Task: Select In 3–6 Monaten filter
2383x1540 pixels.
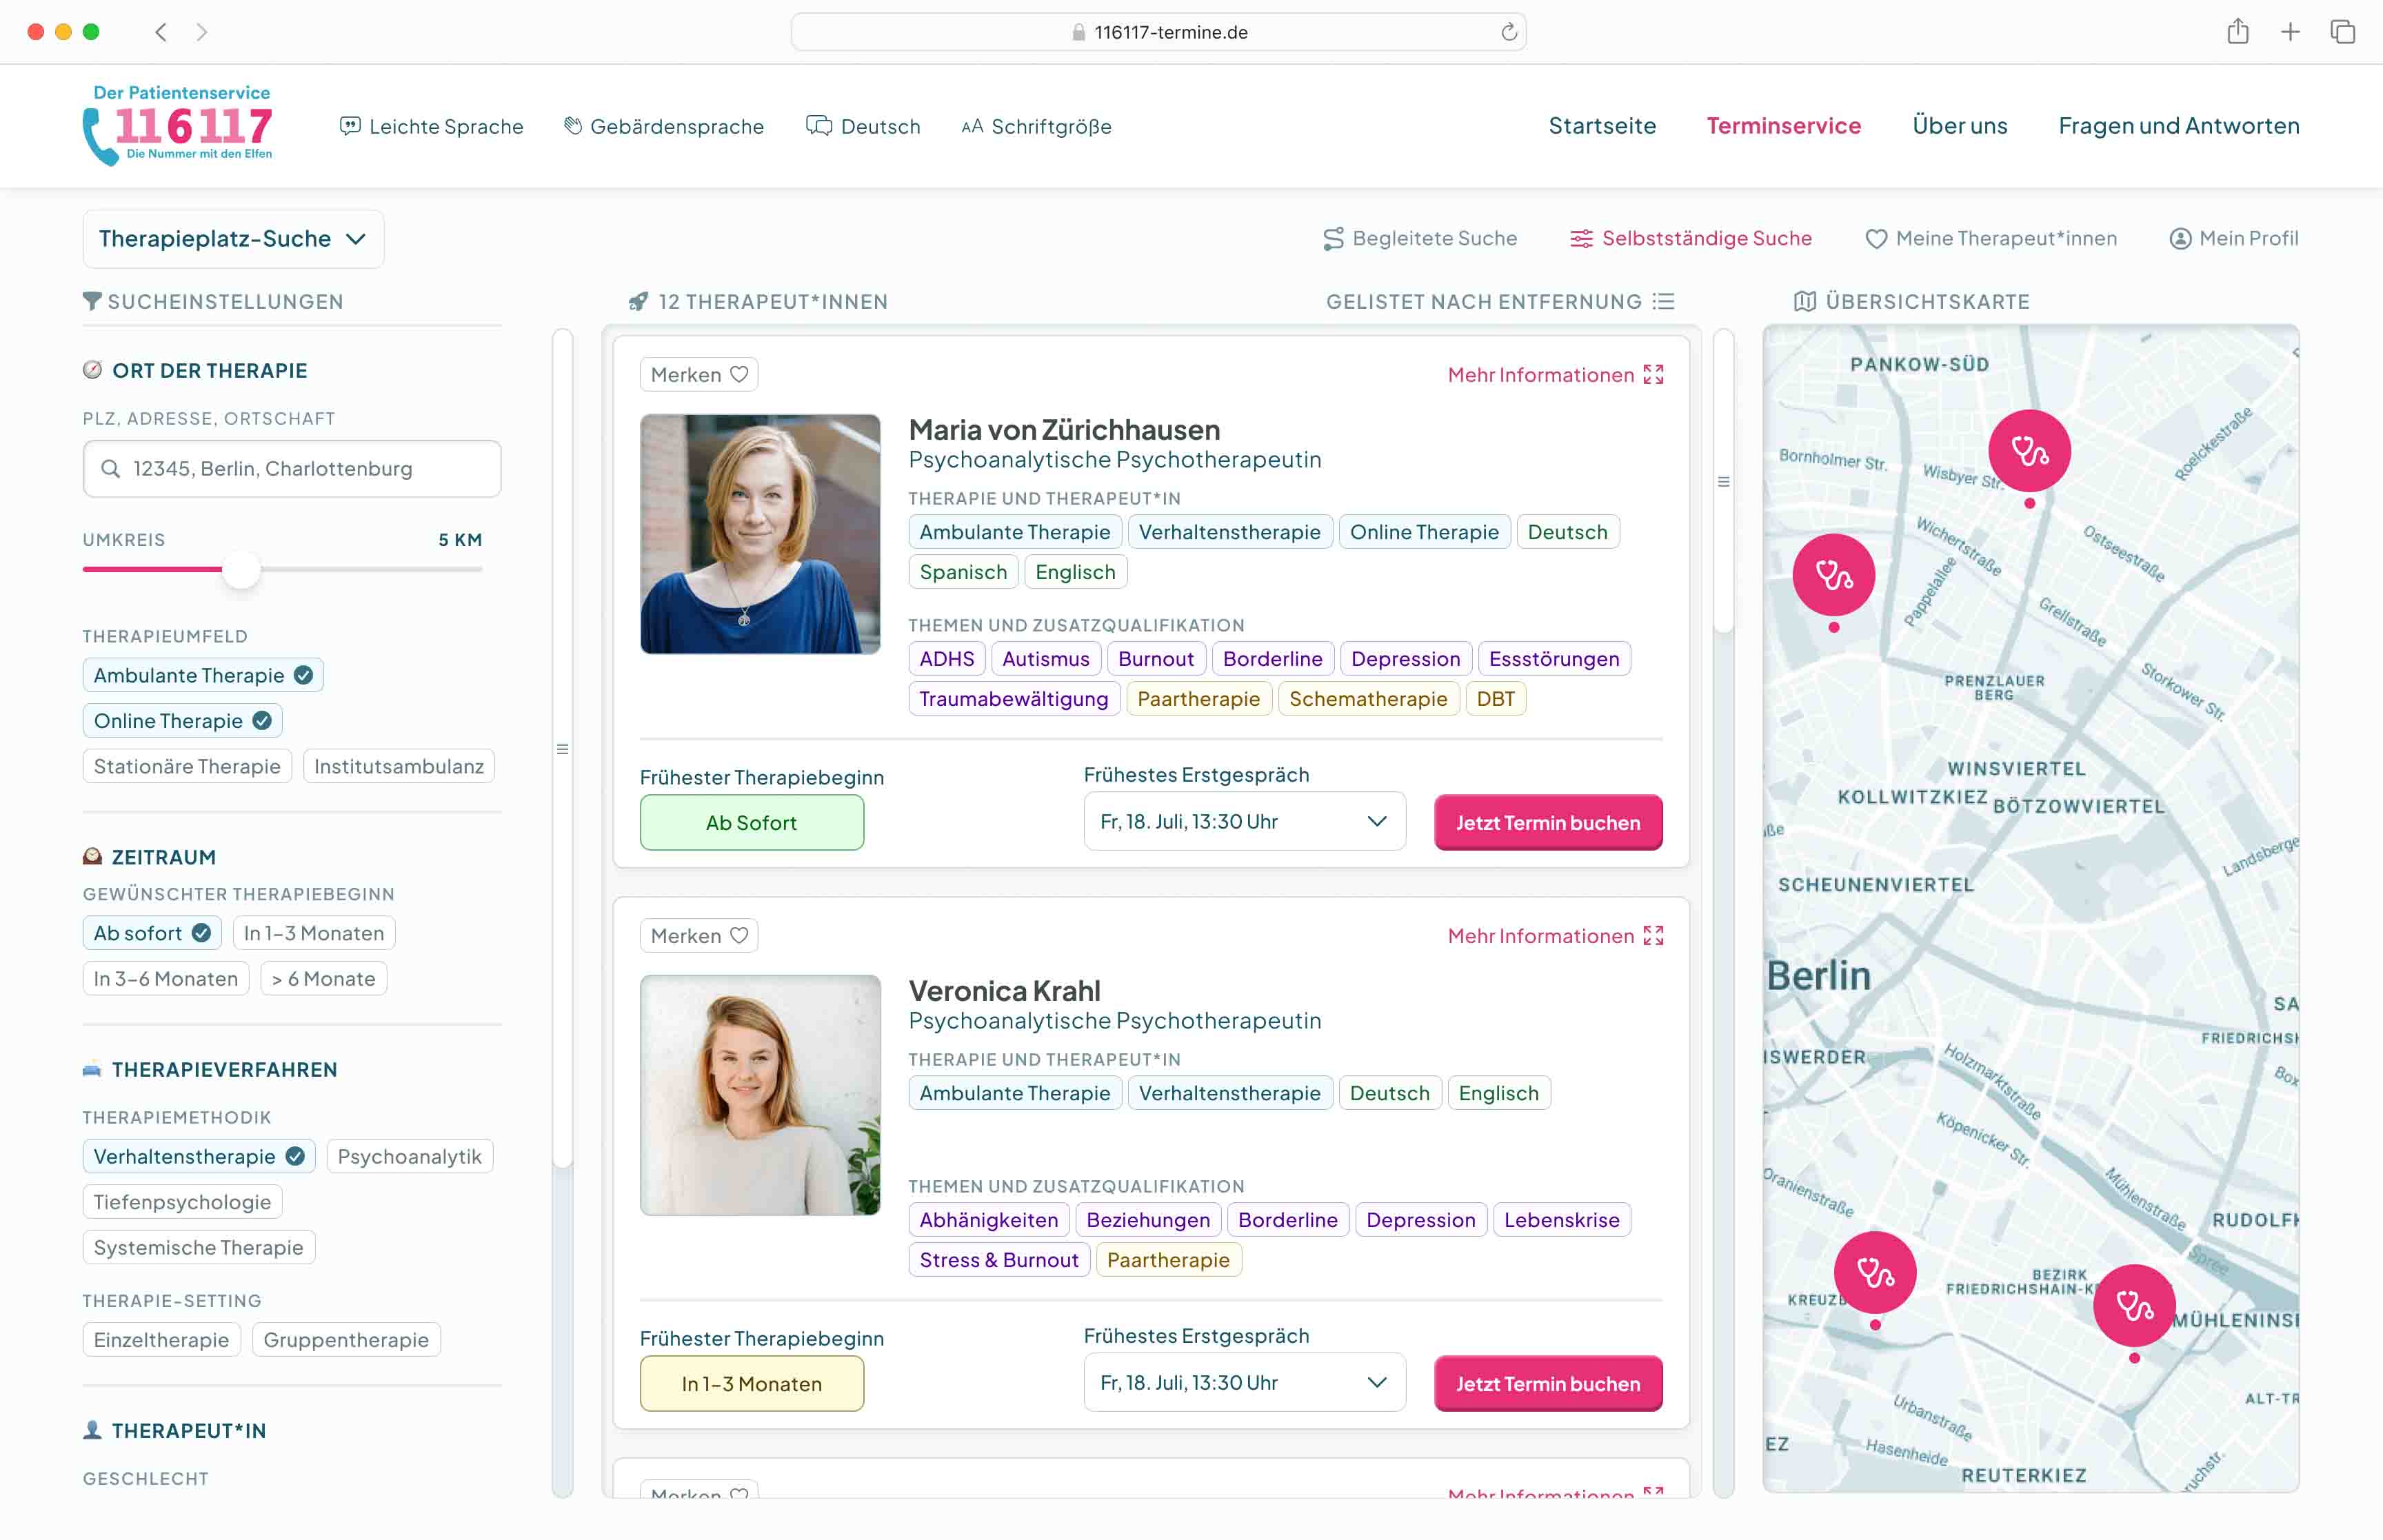Action: pyautogui.click(x=166, y=978)
